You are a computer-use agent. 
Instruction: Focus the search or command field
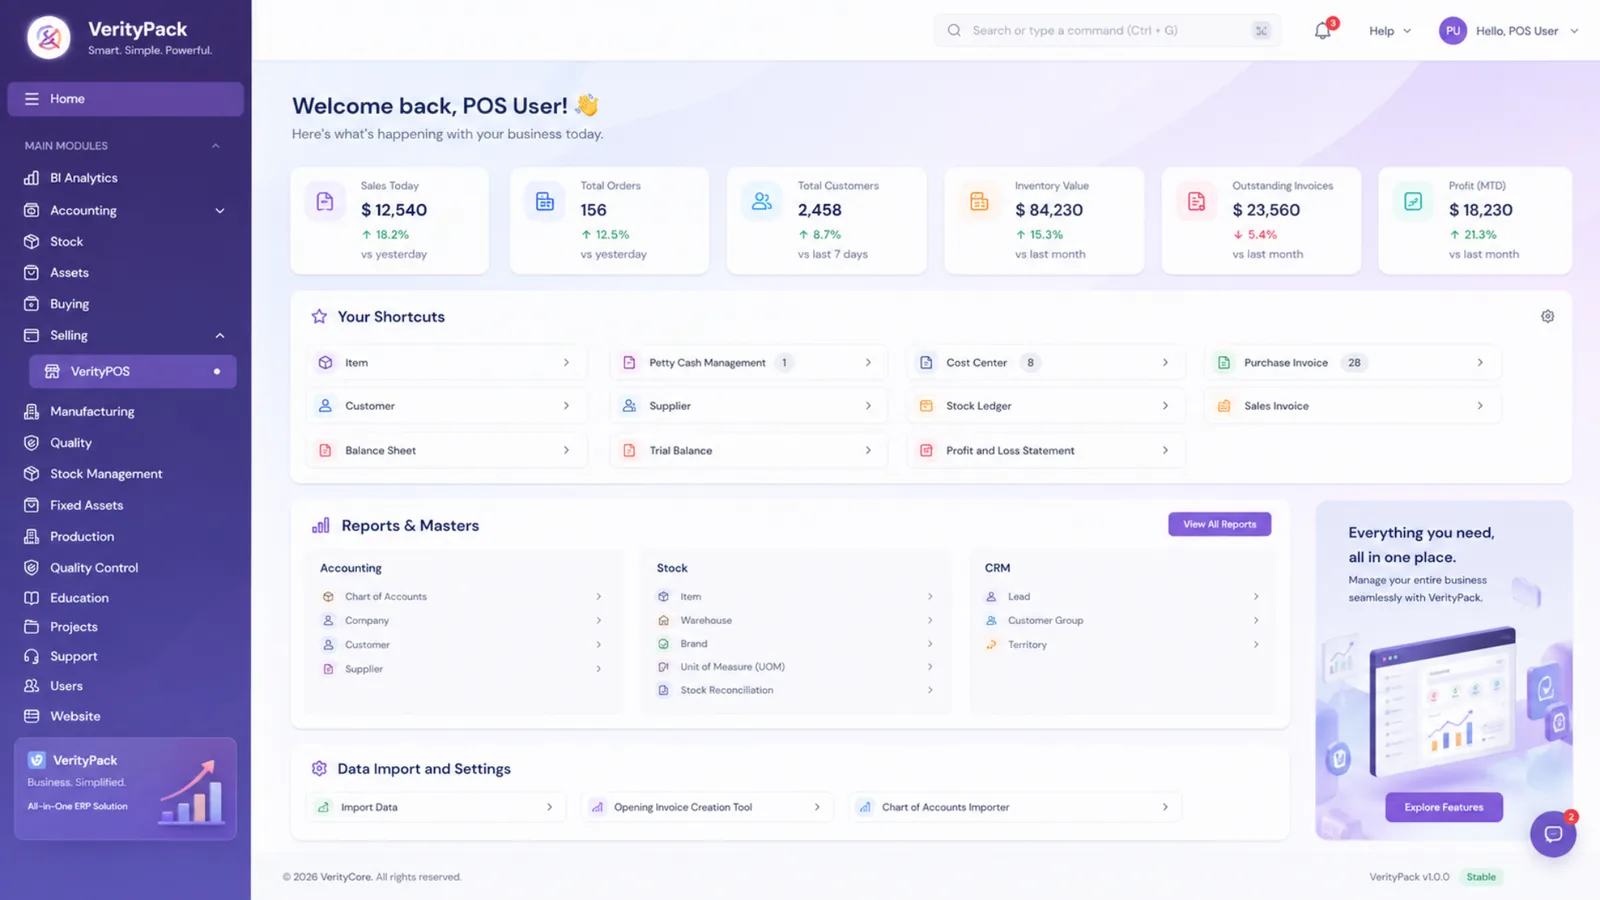[1107, 31]
